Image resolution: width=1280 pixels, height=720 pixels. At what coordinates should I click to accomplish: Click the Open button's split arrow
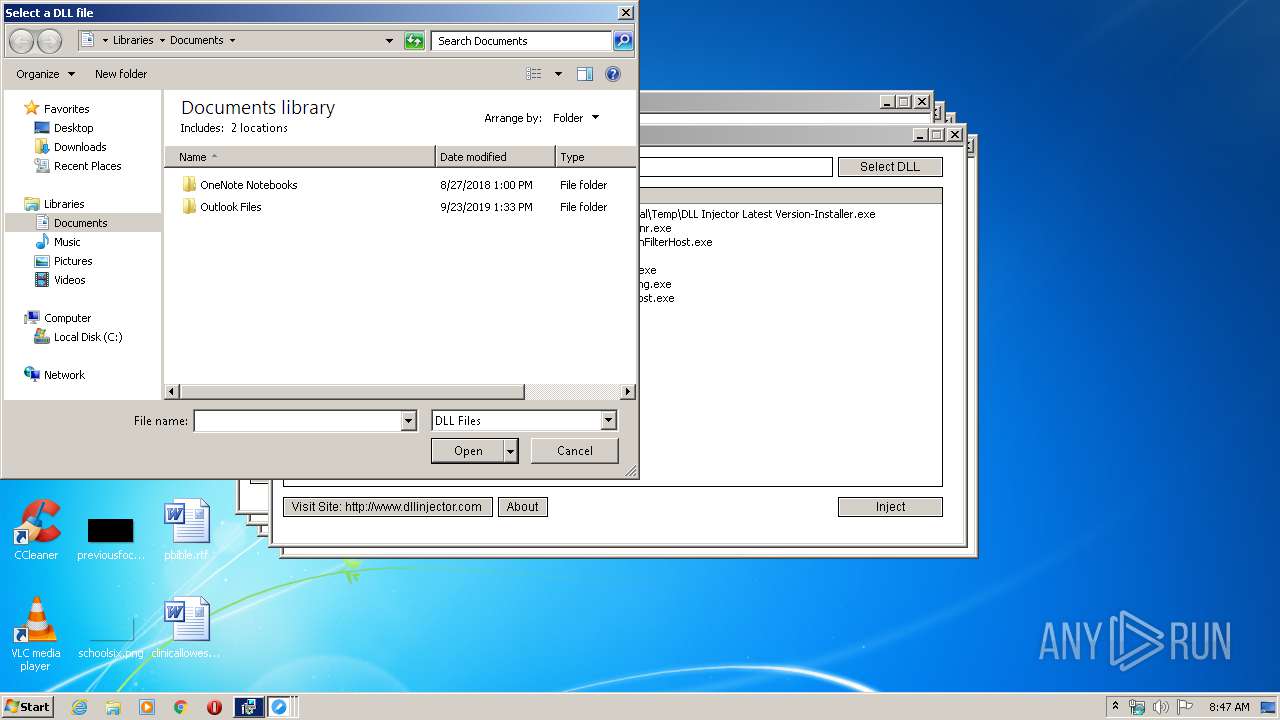tap(511, 451)
